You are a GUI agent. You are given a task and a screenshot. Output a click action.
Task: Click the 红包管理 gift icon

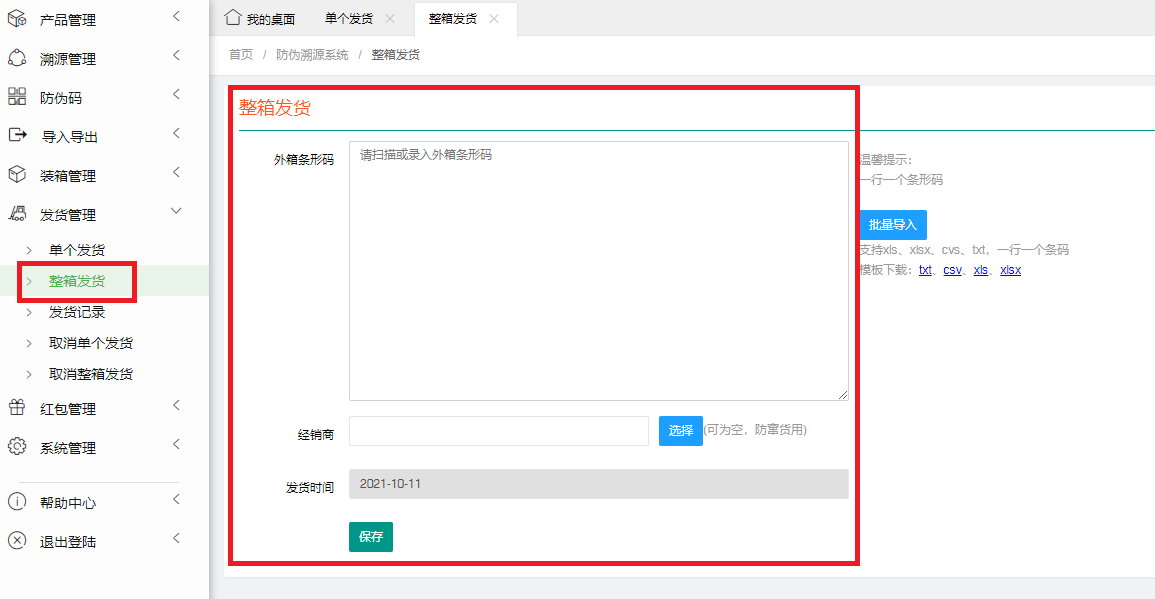17,408
